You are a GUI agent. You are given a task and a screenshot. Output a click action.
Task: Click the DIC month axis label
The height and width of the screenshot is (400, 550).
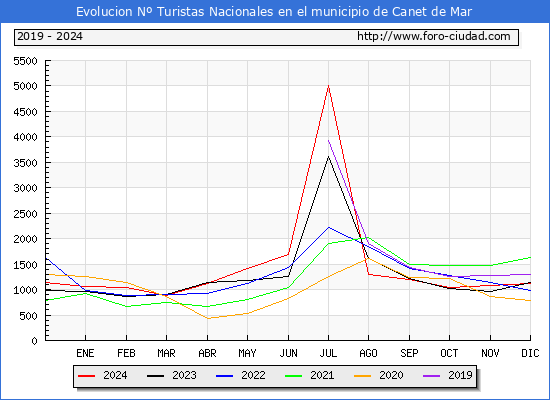pos(530,353)
